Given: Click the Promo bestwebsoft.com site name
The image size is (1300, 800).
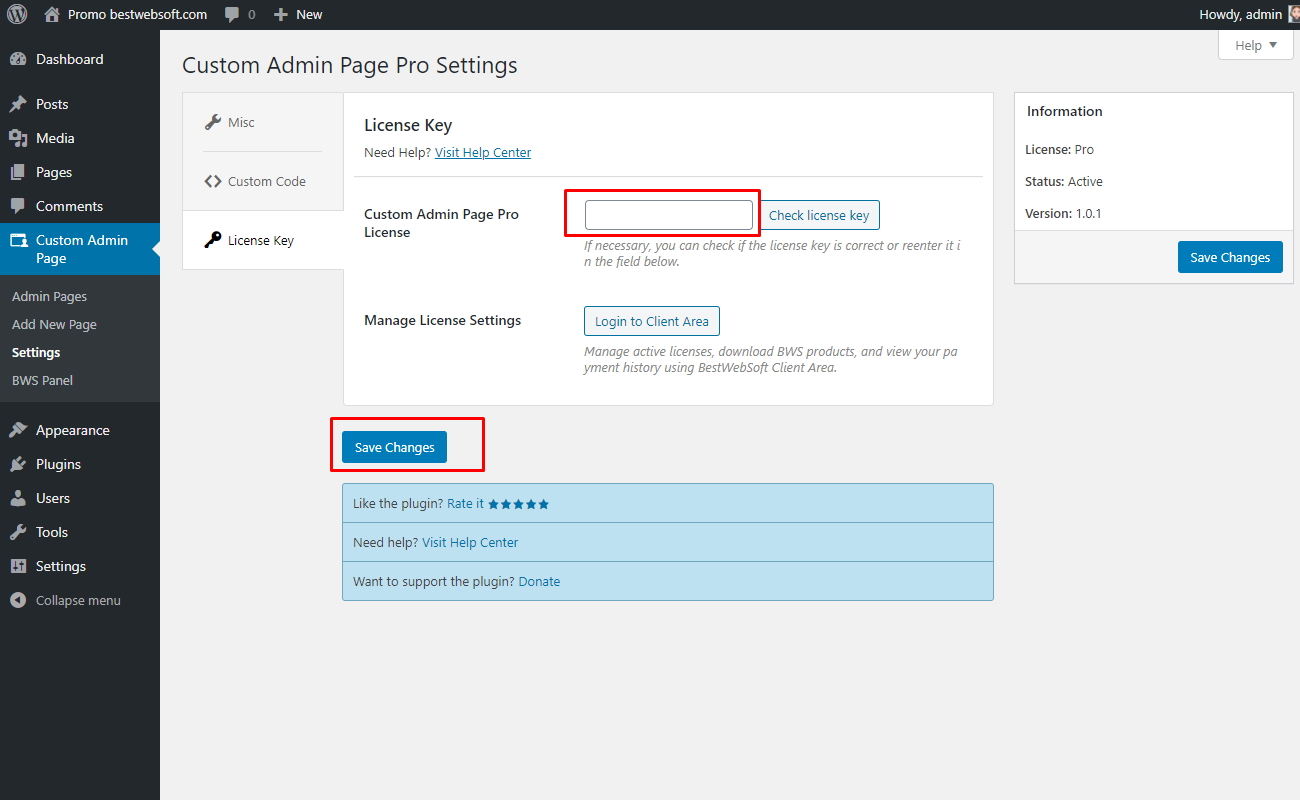Looking at the screenshot, I should click(138, 14).
